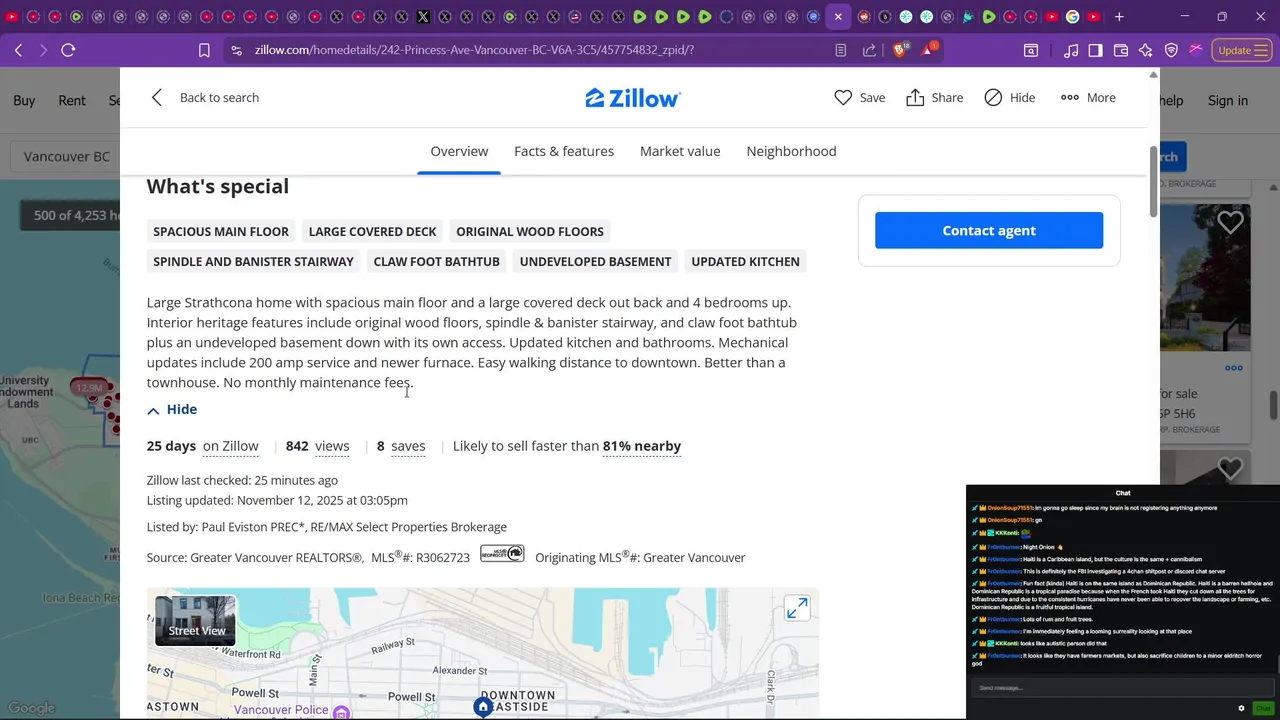Open Brave Shields lion icon
The height and width of the screenshot is (720, 1280).
point(900,49)
